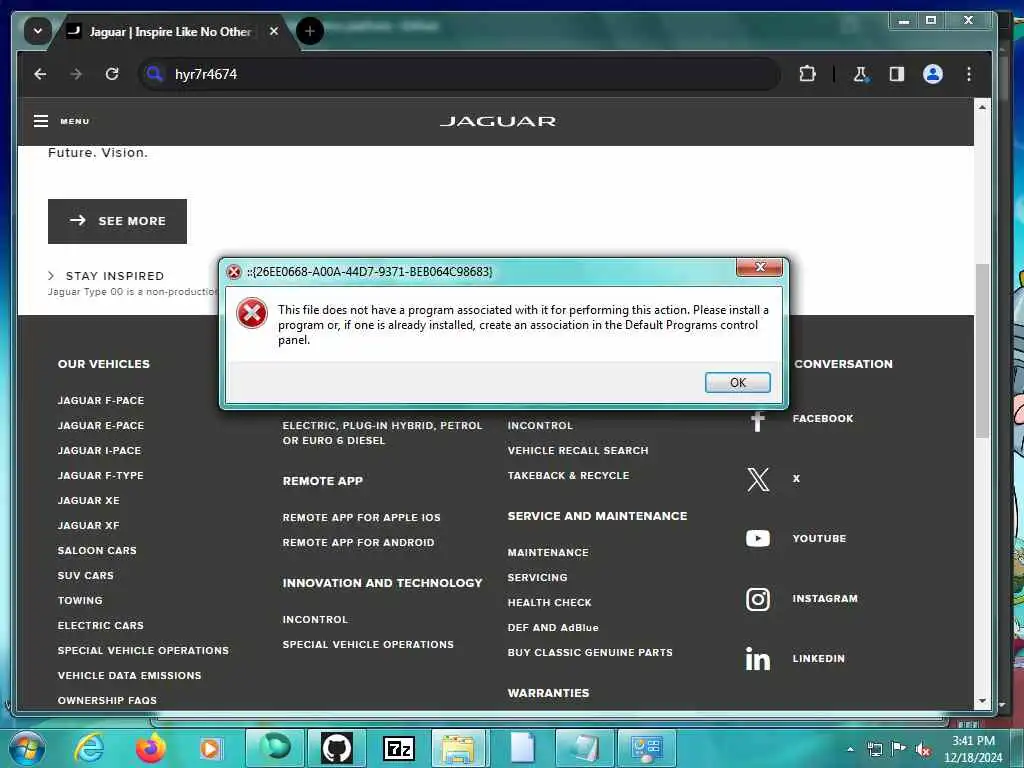Click the LinkedIn social icon
This screenshot has height=768, width=1024.
tap(758, 658)
